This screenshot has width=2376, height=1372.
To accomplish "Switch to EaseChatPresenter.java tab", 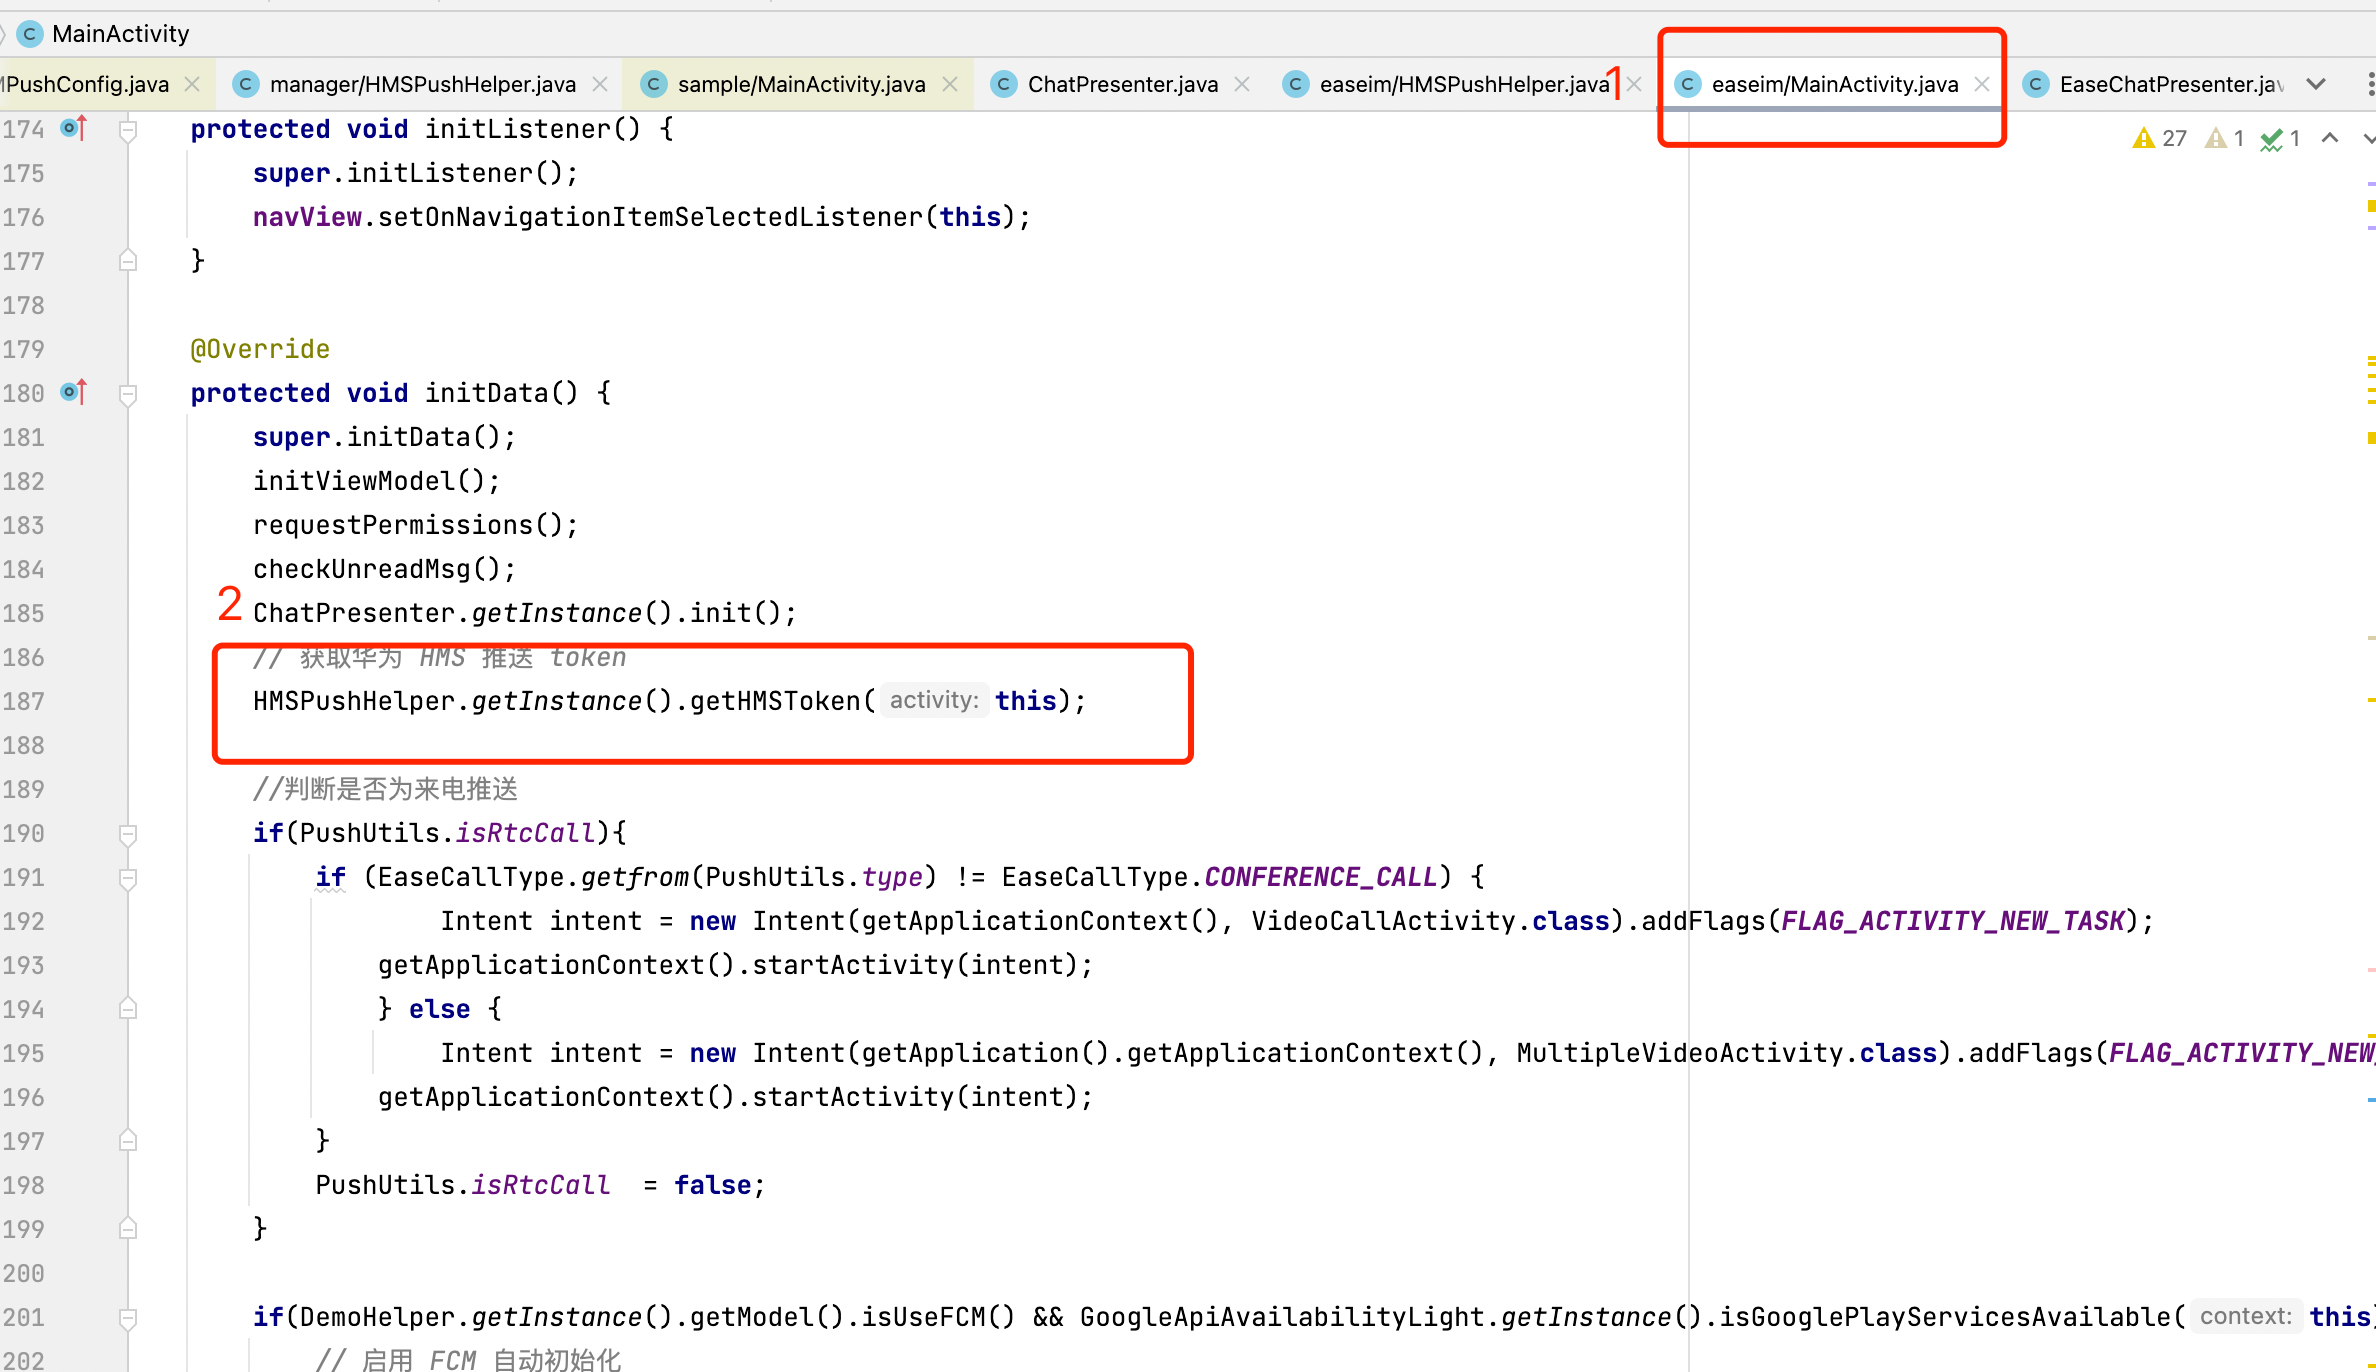I will (x=2170, y=84).
